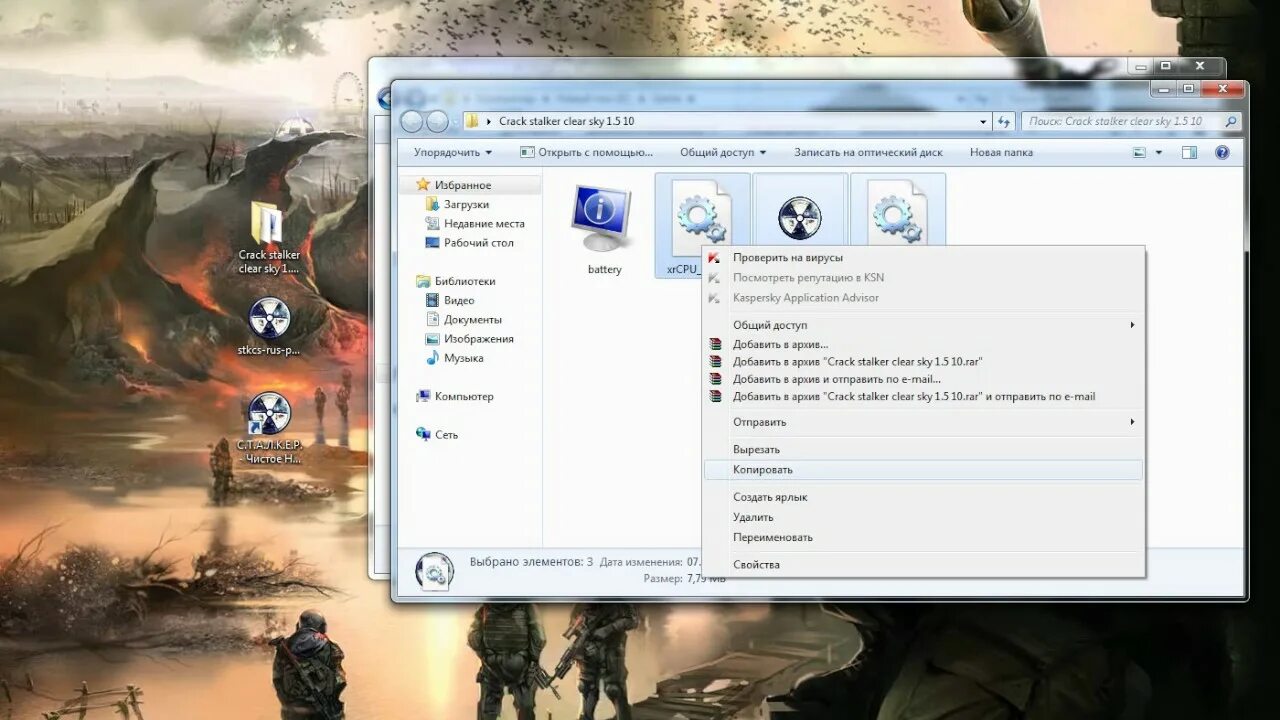Go back in Explorer navigation

point(411,121)
